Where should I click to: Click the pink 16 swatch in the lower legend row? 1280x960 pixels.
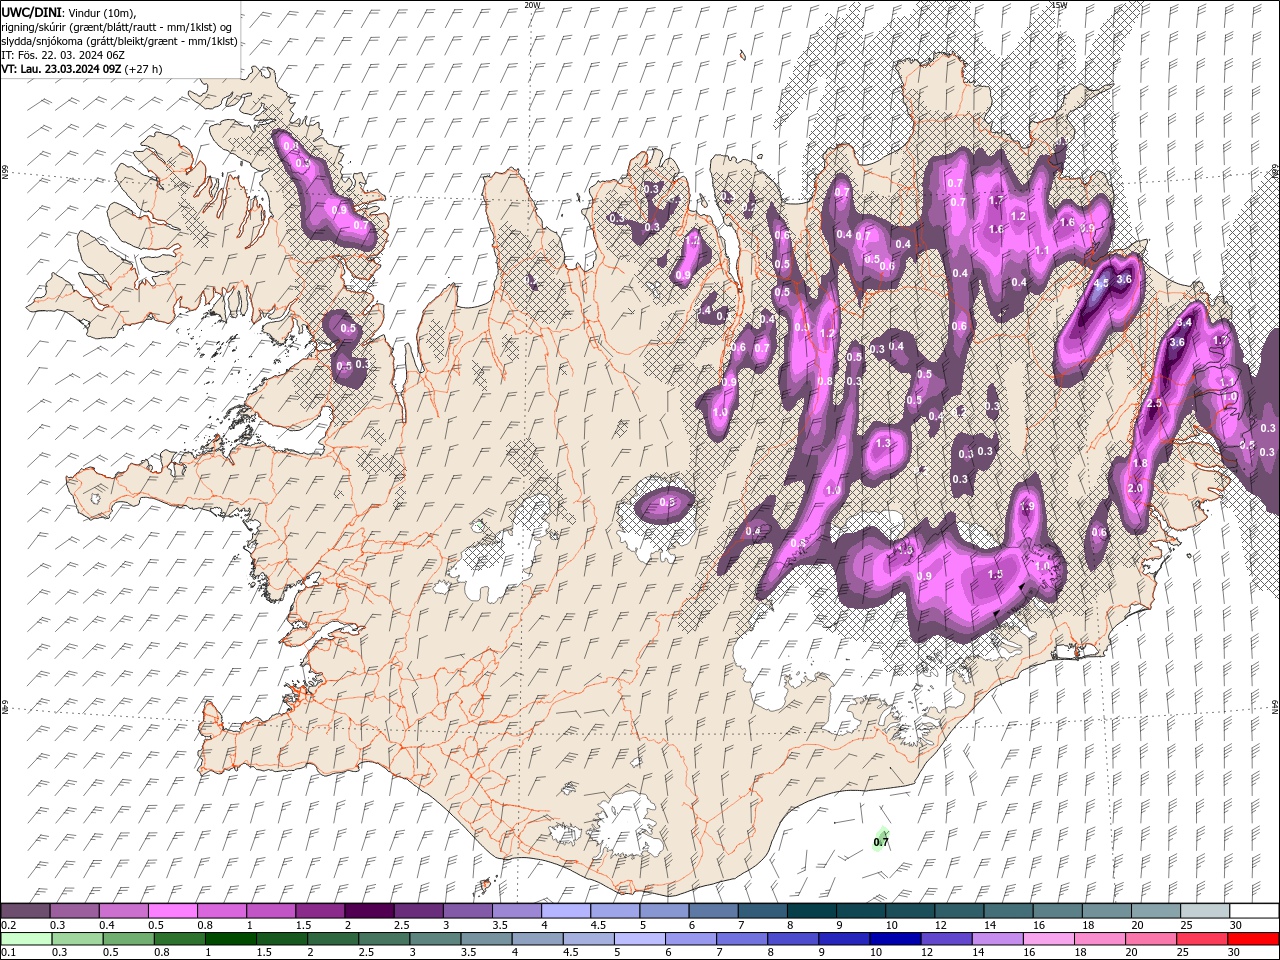click(1049, 939)
